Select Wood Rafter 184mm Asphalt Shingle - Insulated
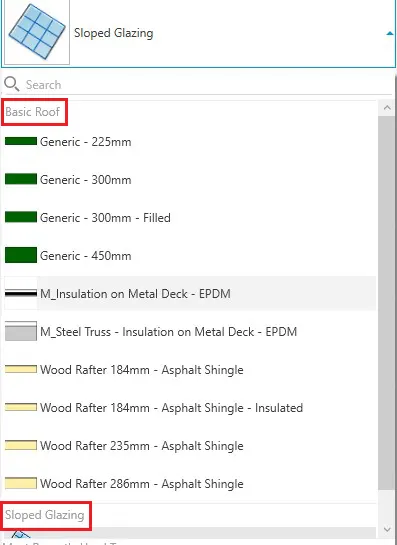397x545 pixels. [x=190, y=407]
